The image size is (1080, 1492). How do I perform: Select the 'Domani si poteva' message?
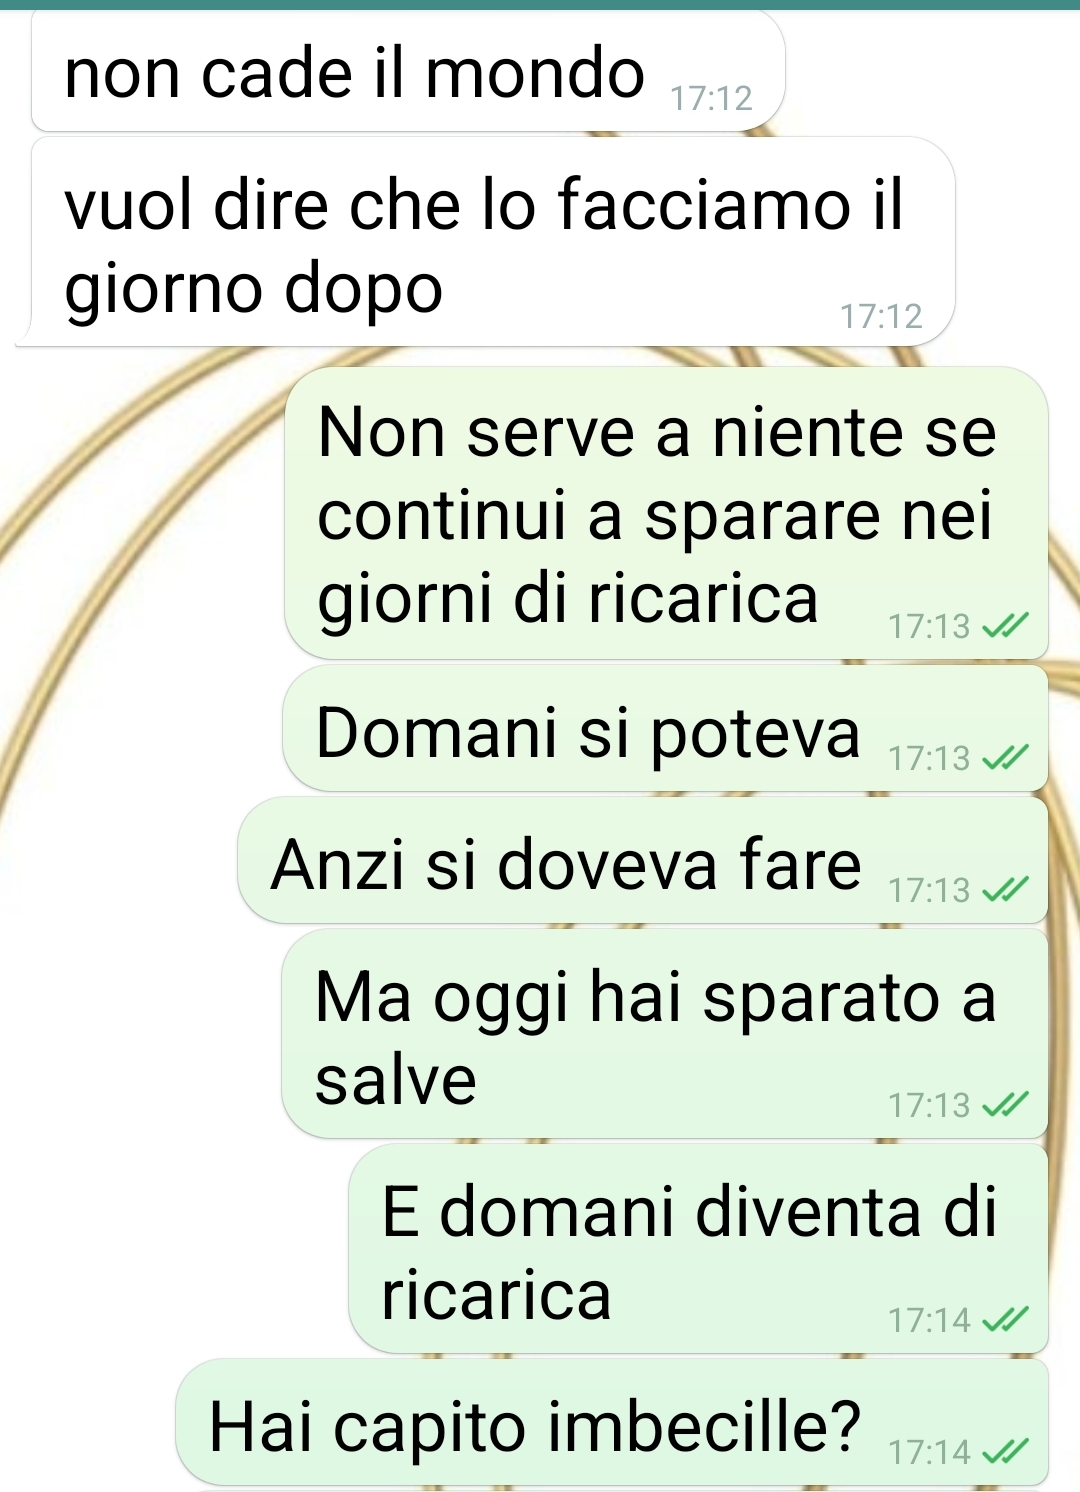click(x=666, y=729)
